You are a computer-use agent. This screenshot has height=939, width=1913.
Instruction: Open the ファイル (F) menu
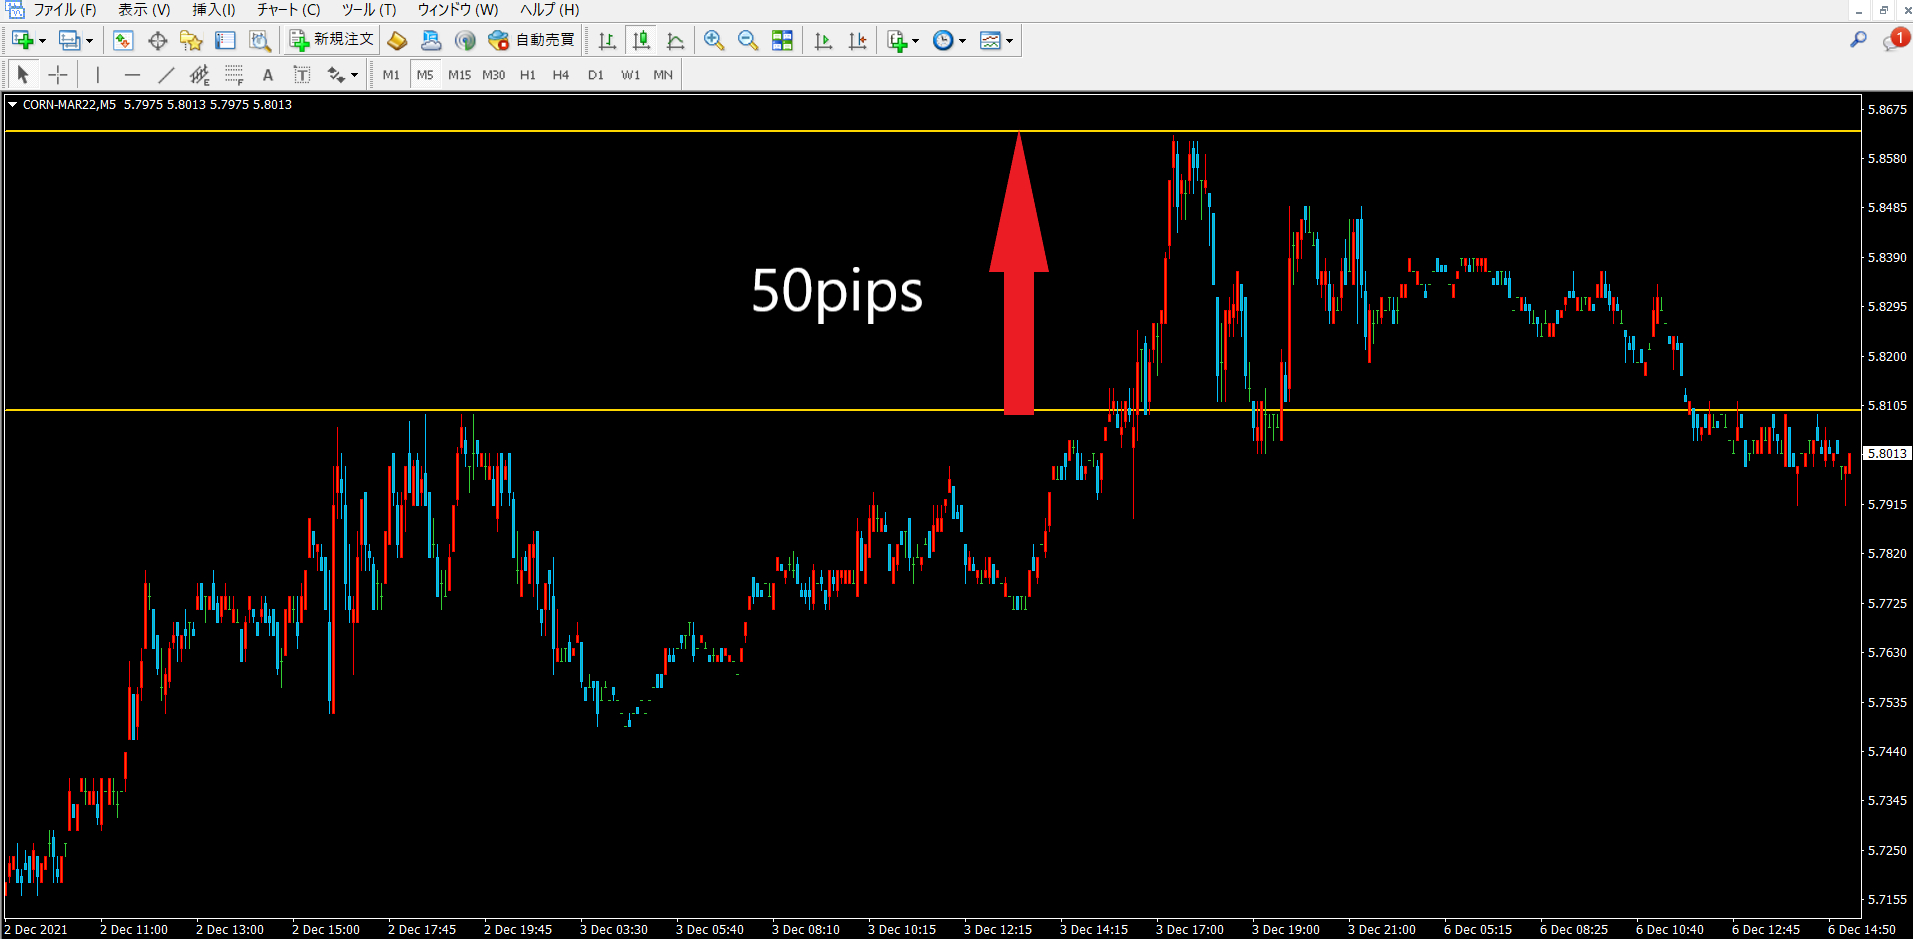click(65, 10)
